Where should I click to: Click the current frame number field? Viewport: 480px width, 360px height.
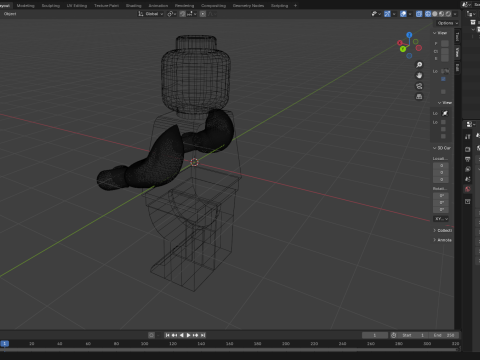coord(375,335)
